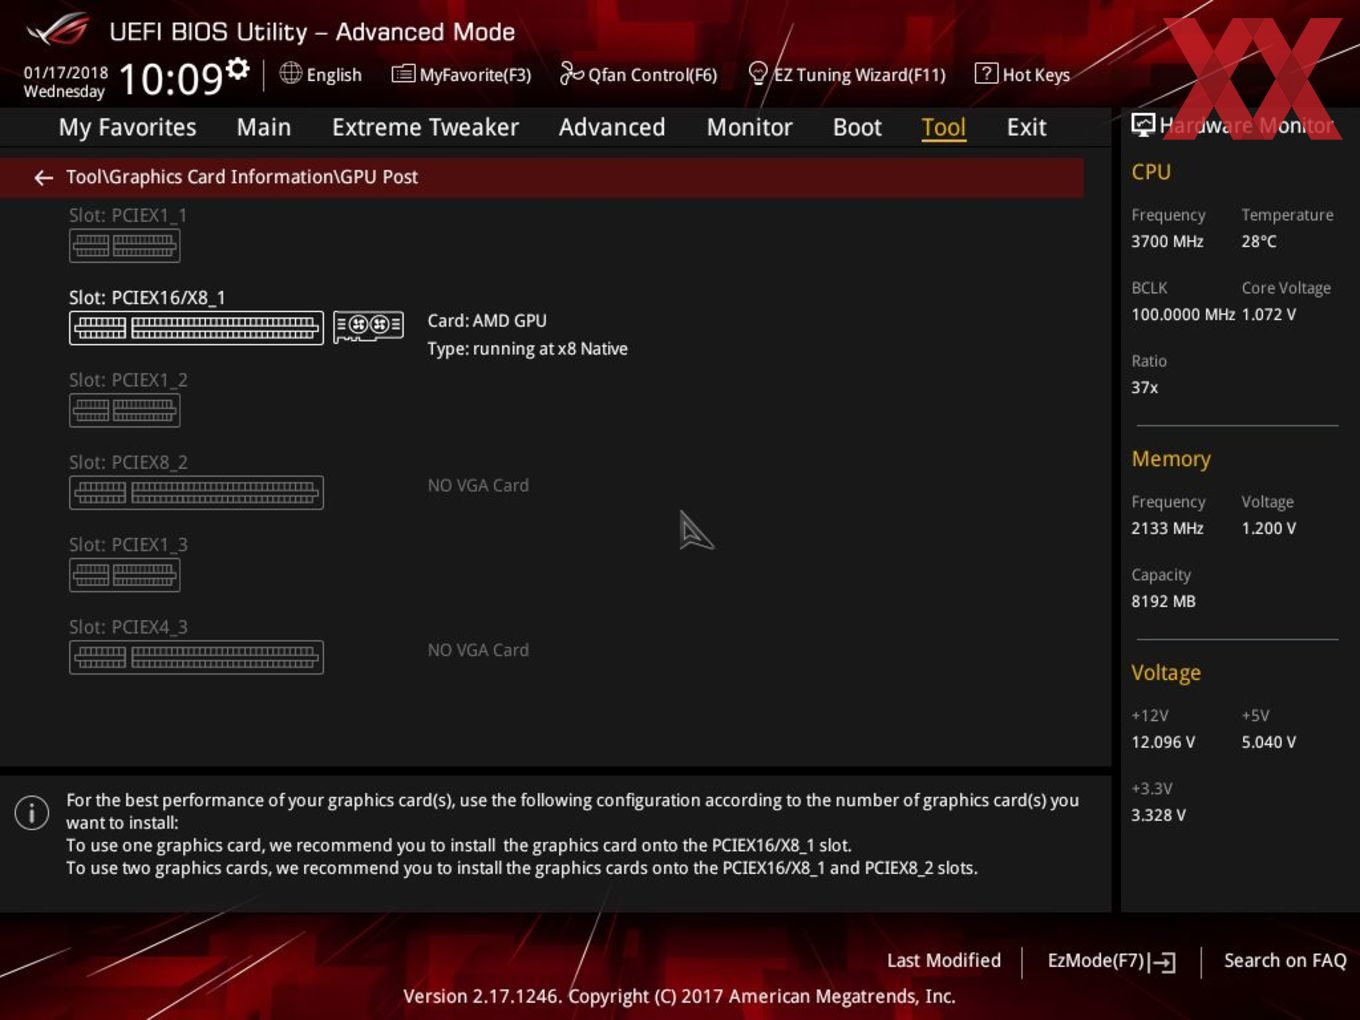This screenshot has height=1020, width=1360.
Task: Go to Advanced tab
Action: 612,127
